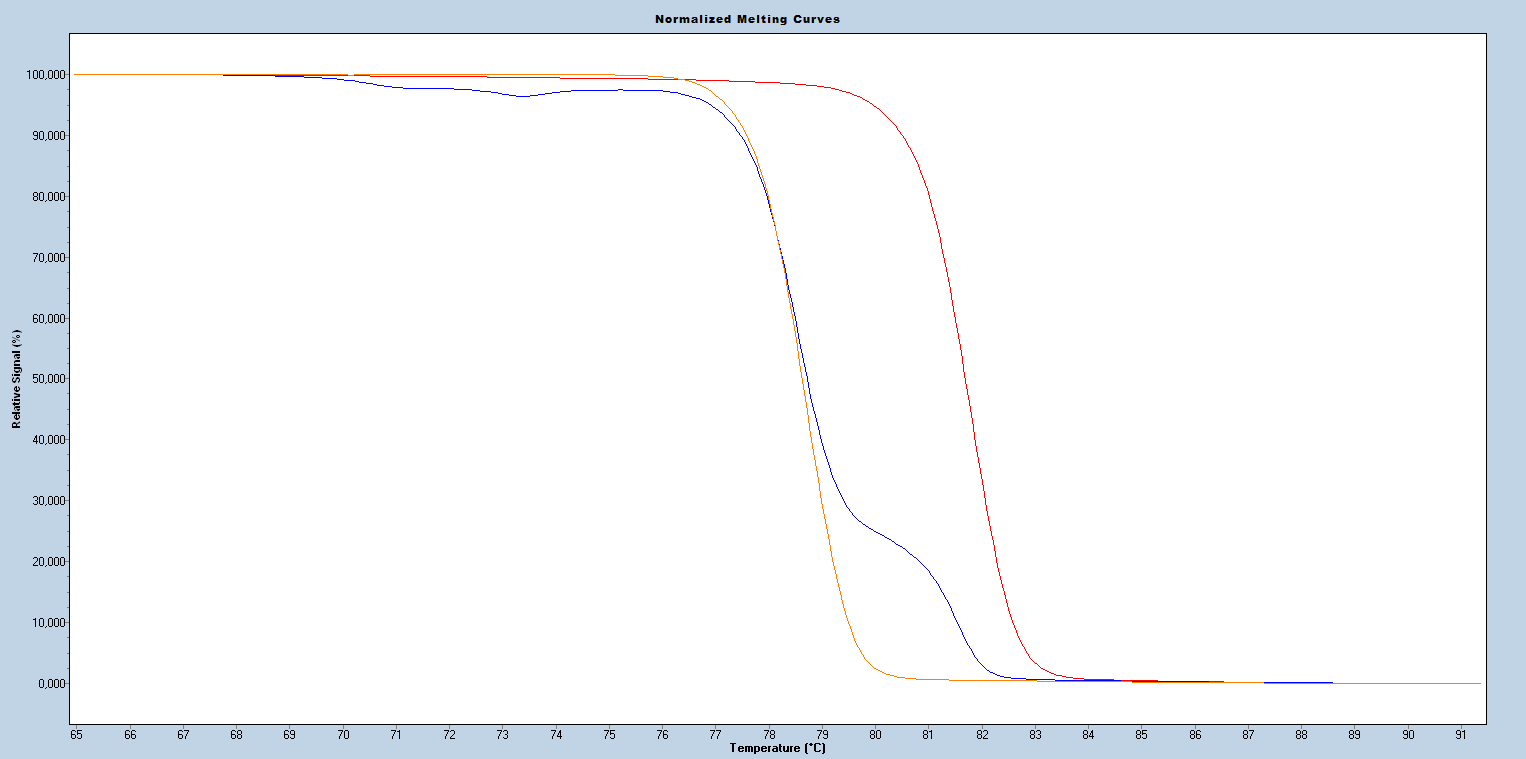1526x759 pixels.
Task: Click the '65' tick on the temperature axis
Action: tap(77, 735)
